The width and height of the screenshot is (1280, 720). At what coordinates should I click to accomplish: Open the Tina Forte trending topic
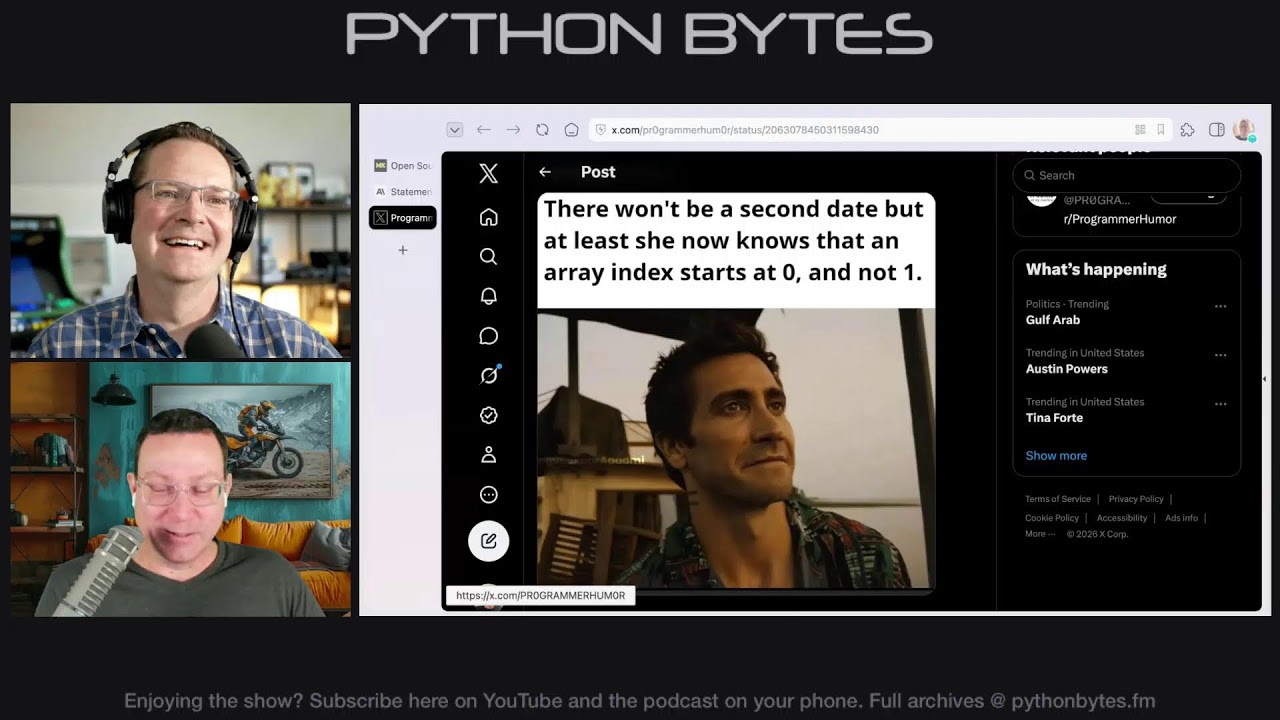tap(1054, 418)
